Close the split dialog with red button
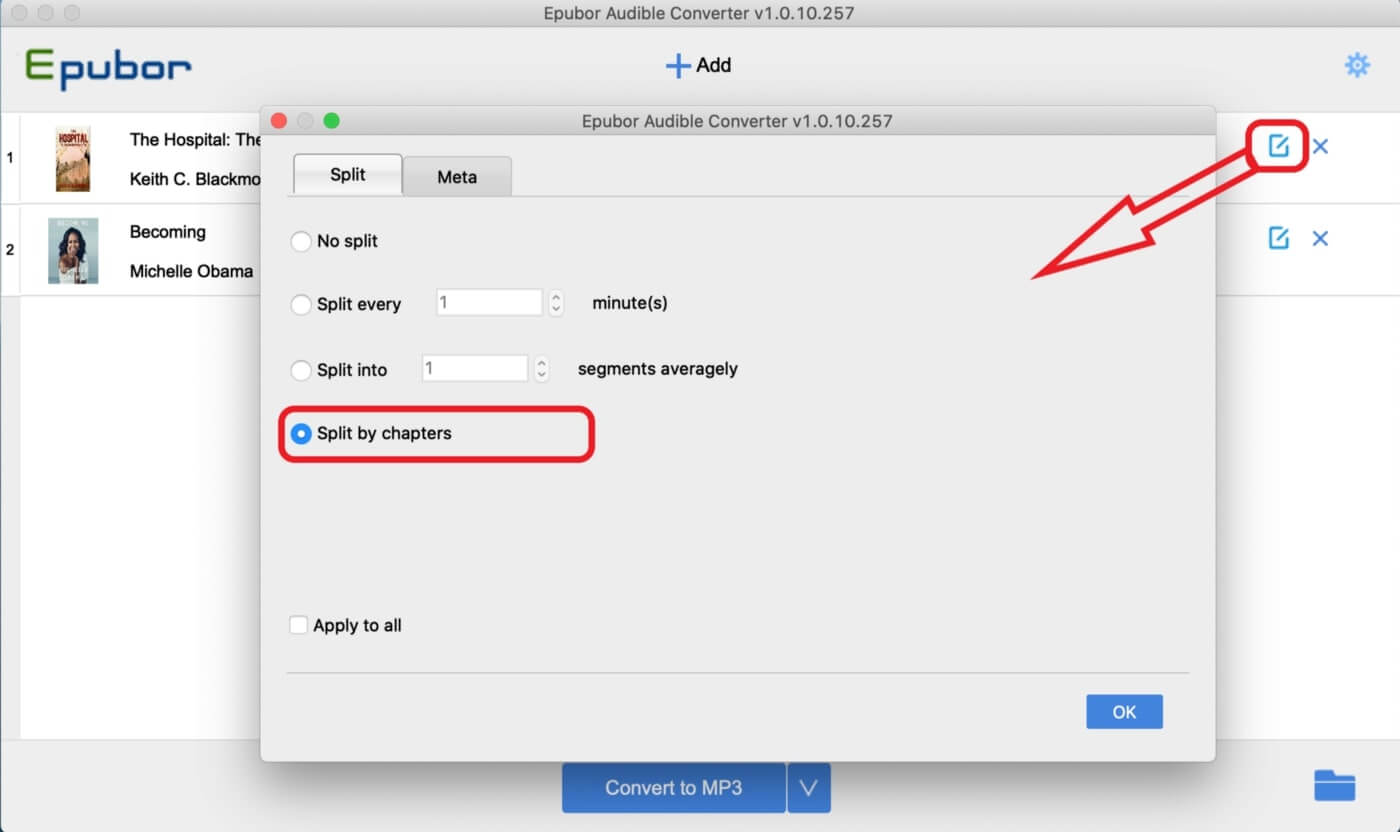1400x832 pixels. coord(279,121)
